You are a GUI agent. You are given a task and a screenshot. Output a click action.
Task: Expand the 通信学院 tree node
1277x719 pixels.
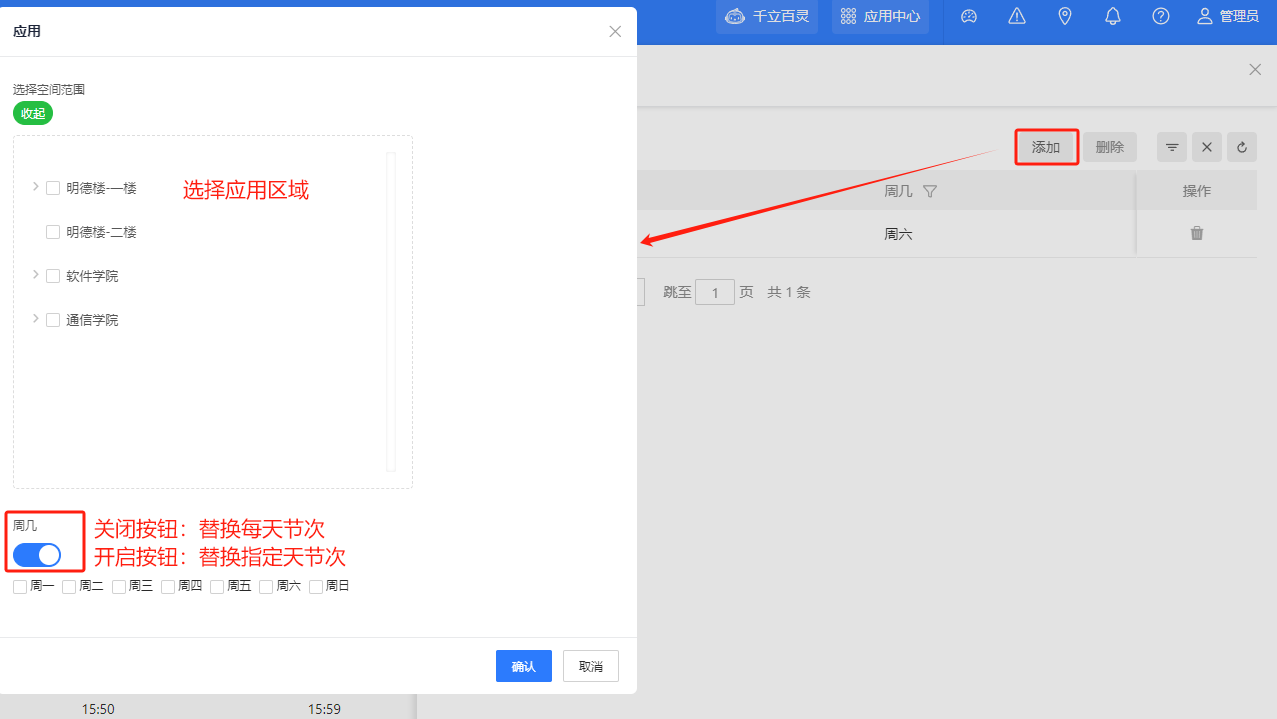[x=36, y=319]
